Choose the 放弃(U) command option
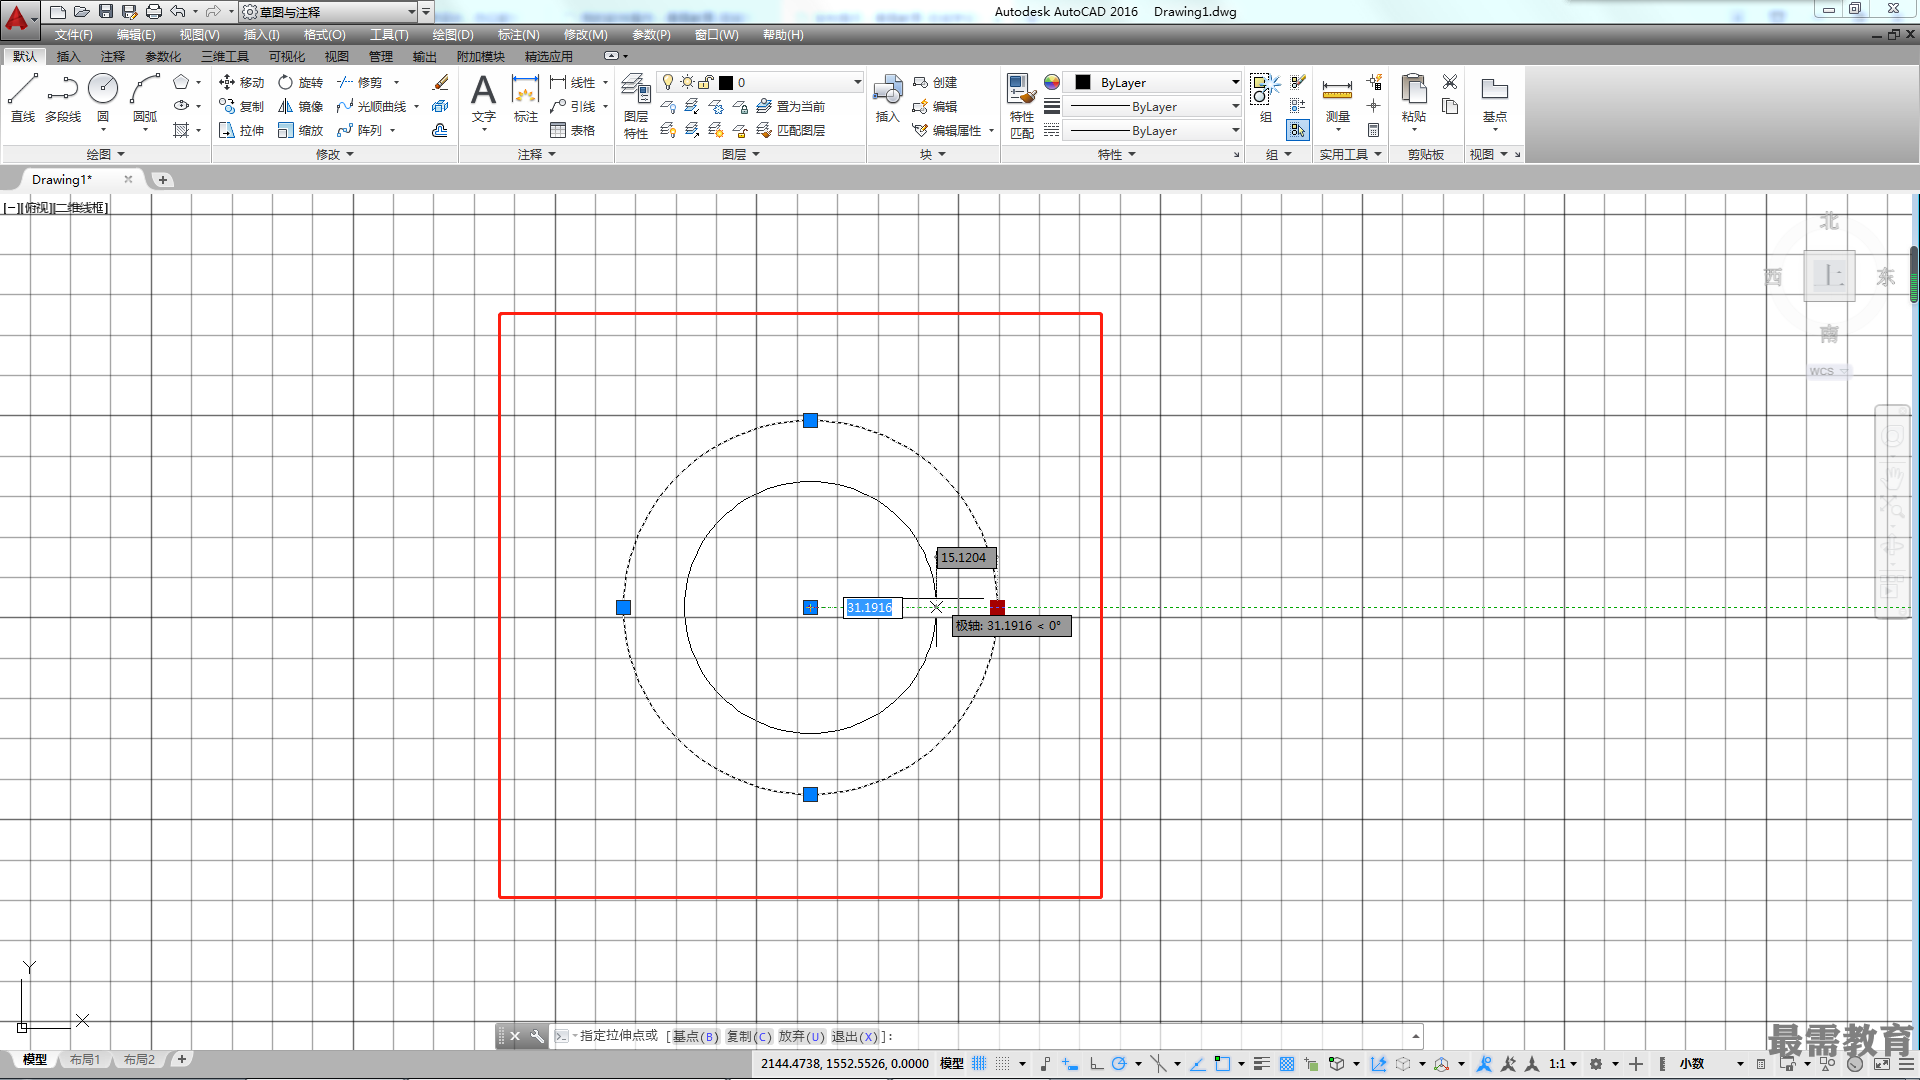 802,1036
